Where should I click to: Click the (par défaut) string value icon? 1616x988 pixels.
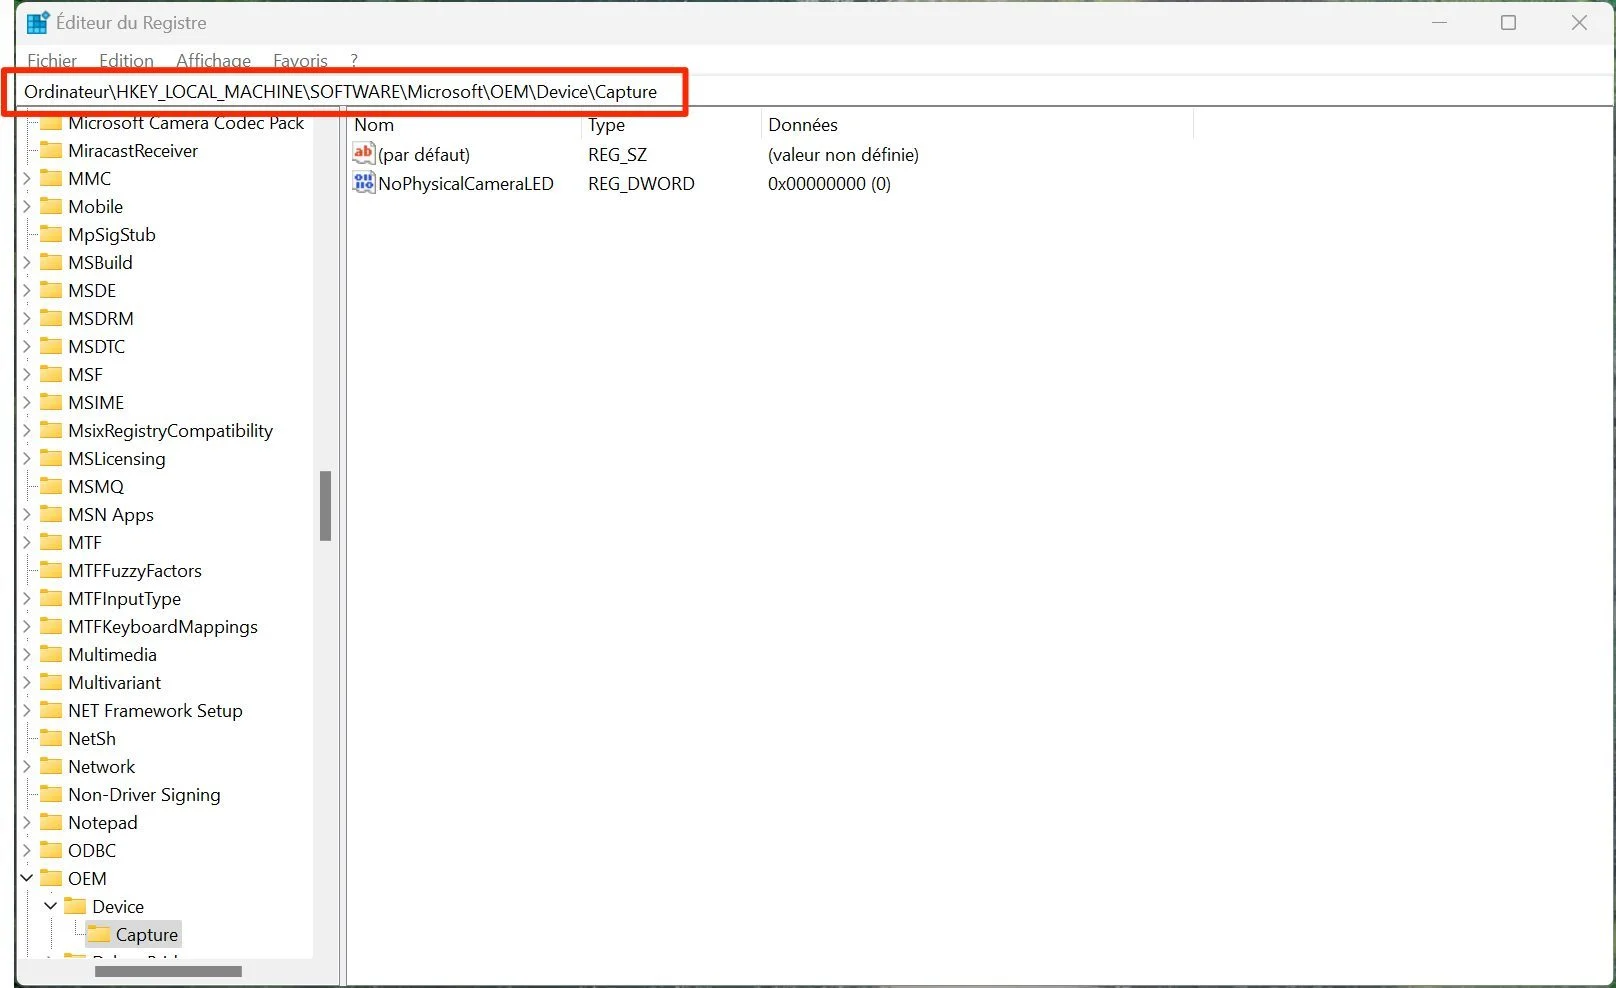[364, 153]
